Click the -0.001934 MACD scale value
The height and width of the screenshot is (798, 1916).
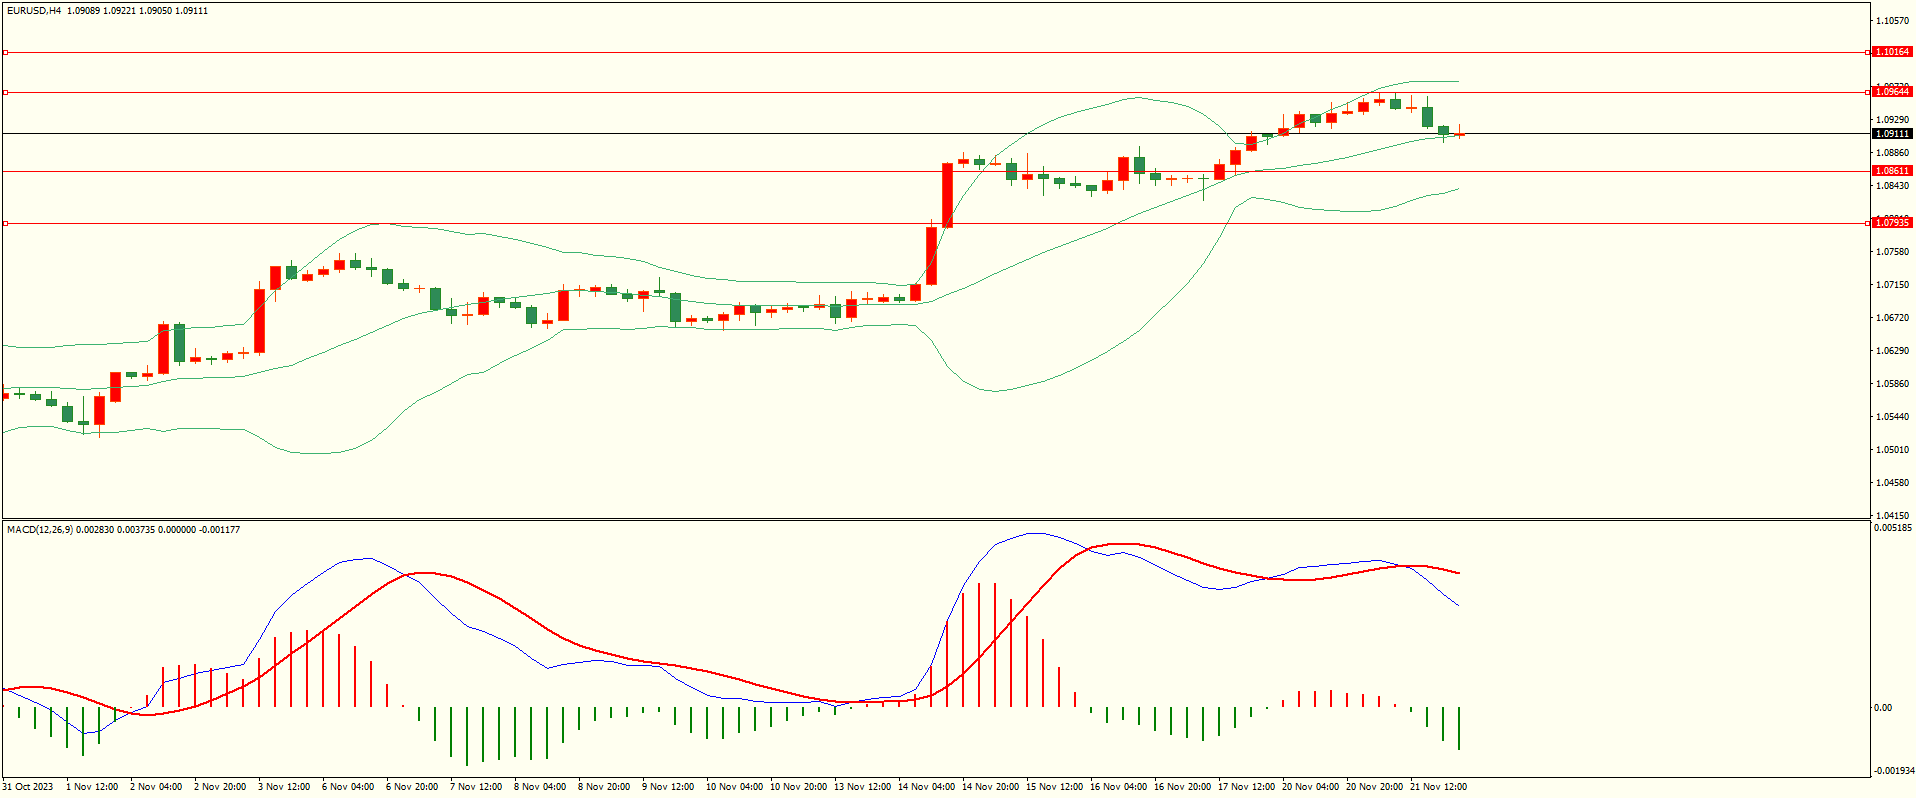click(1893, 771)
